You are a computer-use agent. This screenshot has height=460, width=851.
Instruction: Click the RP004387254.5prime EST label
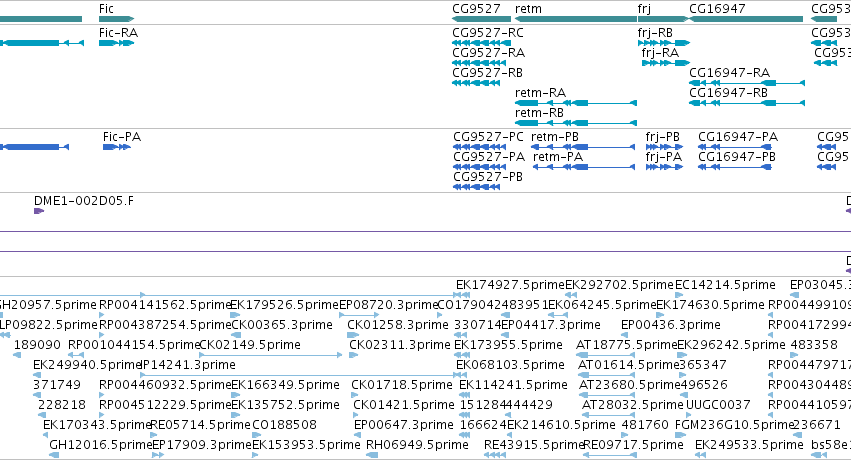point(165,325)
